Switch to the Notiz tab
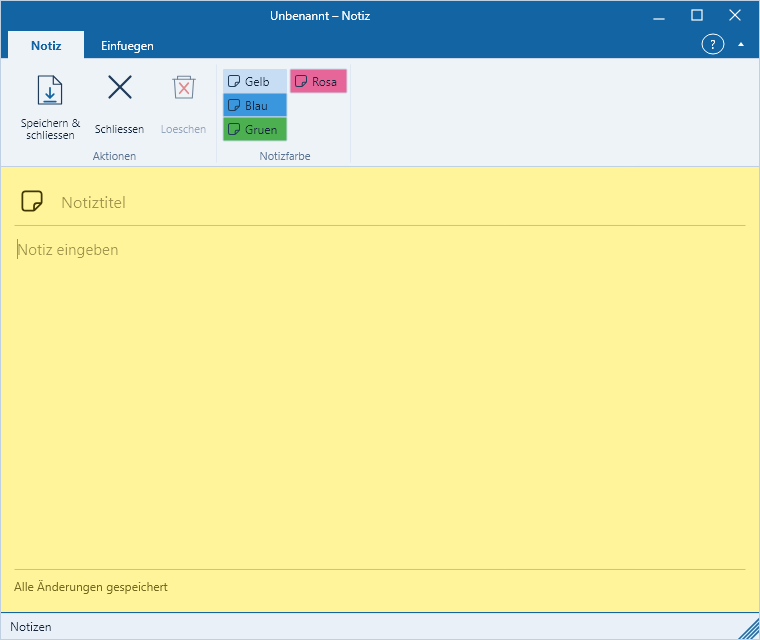Viewport: 760px width, 640px height. [46, 46]
